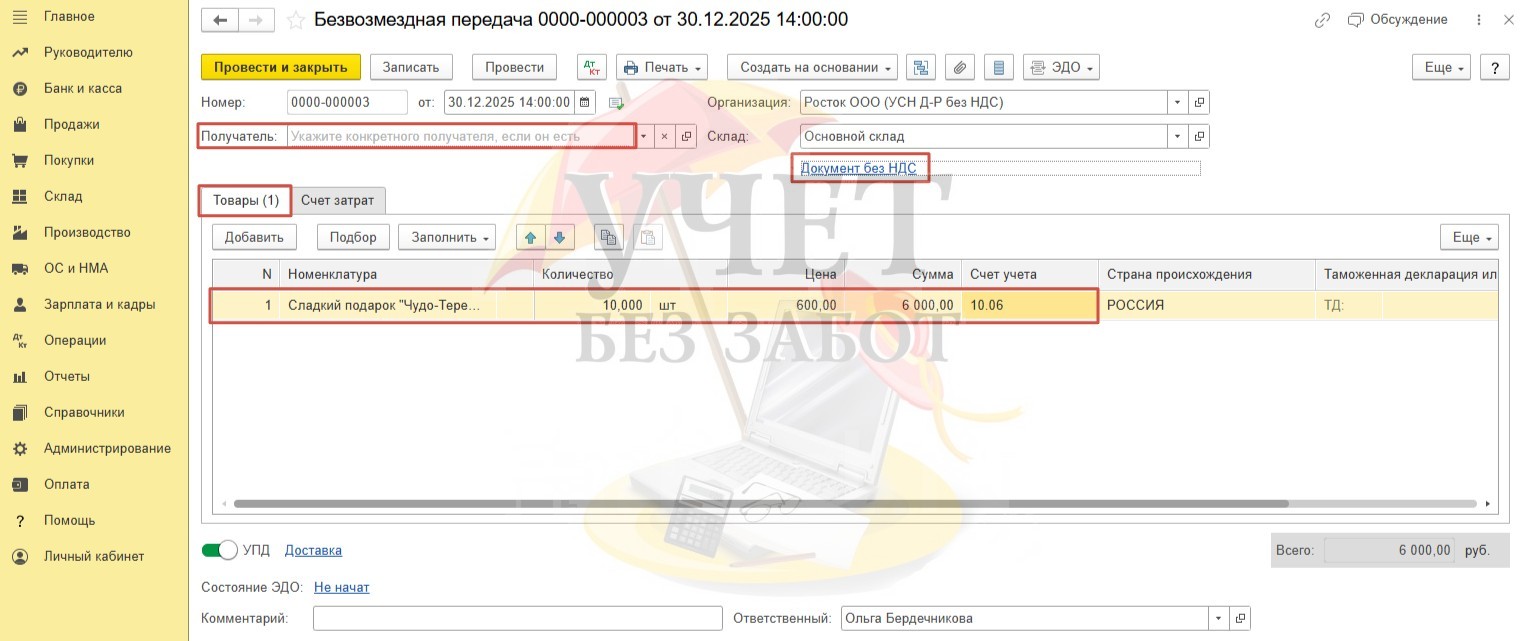Toggle the УПД switch
The image size is (1523, 641).
coord(219,550)
